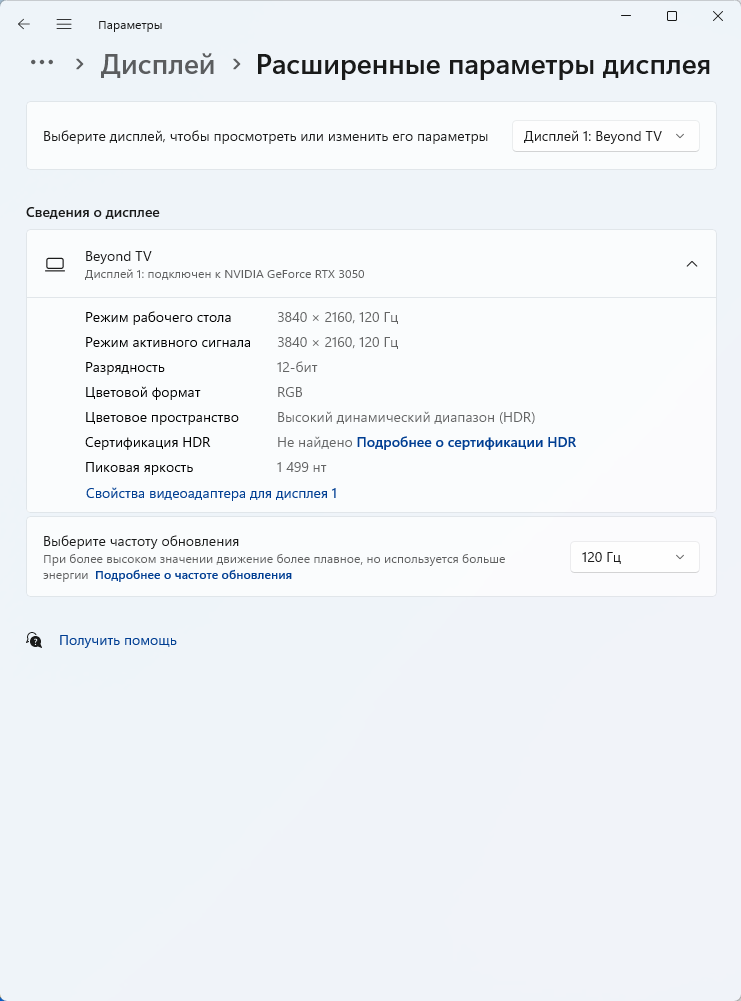Click the Beyond TV monitor icon
741x1001 pixels.
coord(55,264)
